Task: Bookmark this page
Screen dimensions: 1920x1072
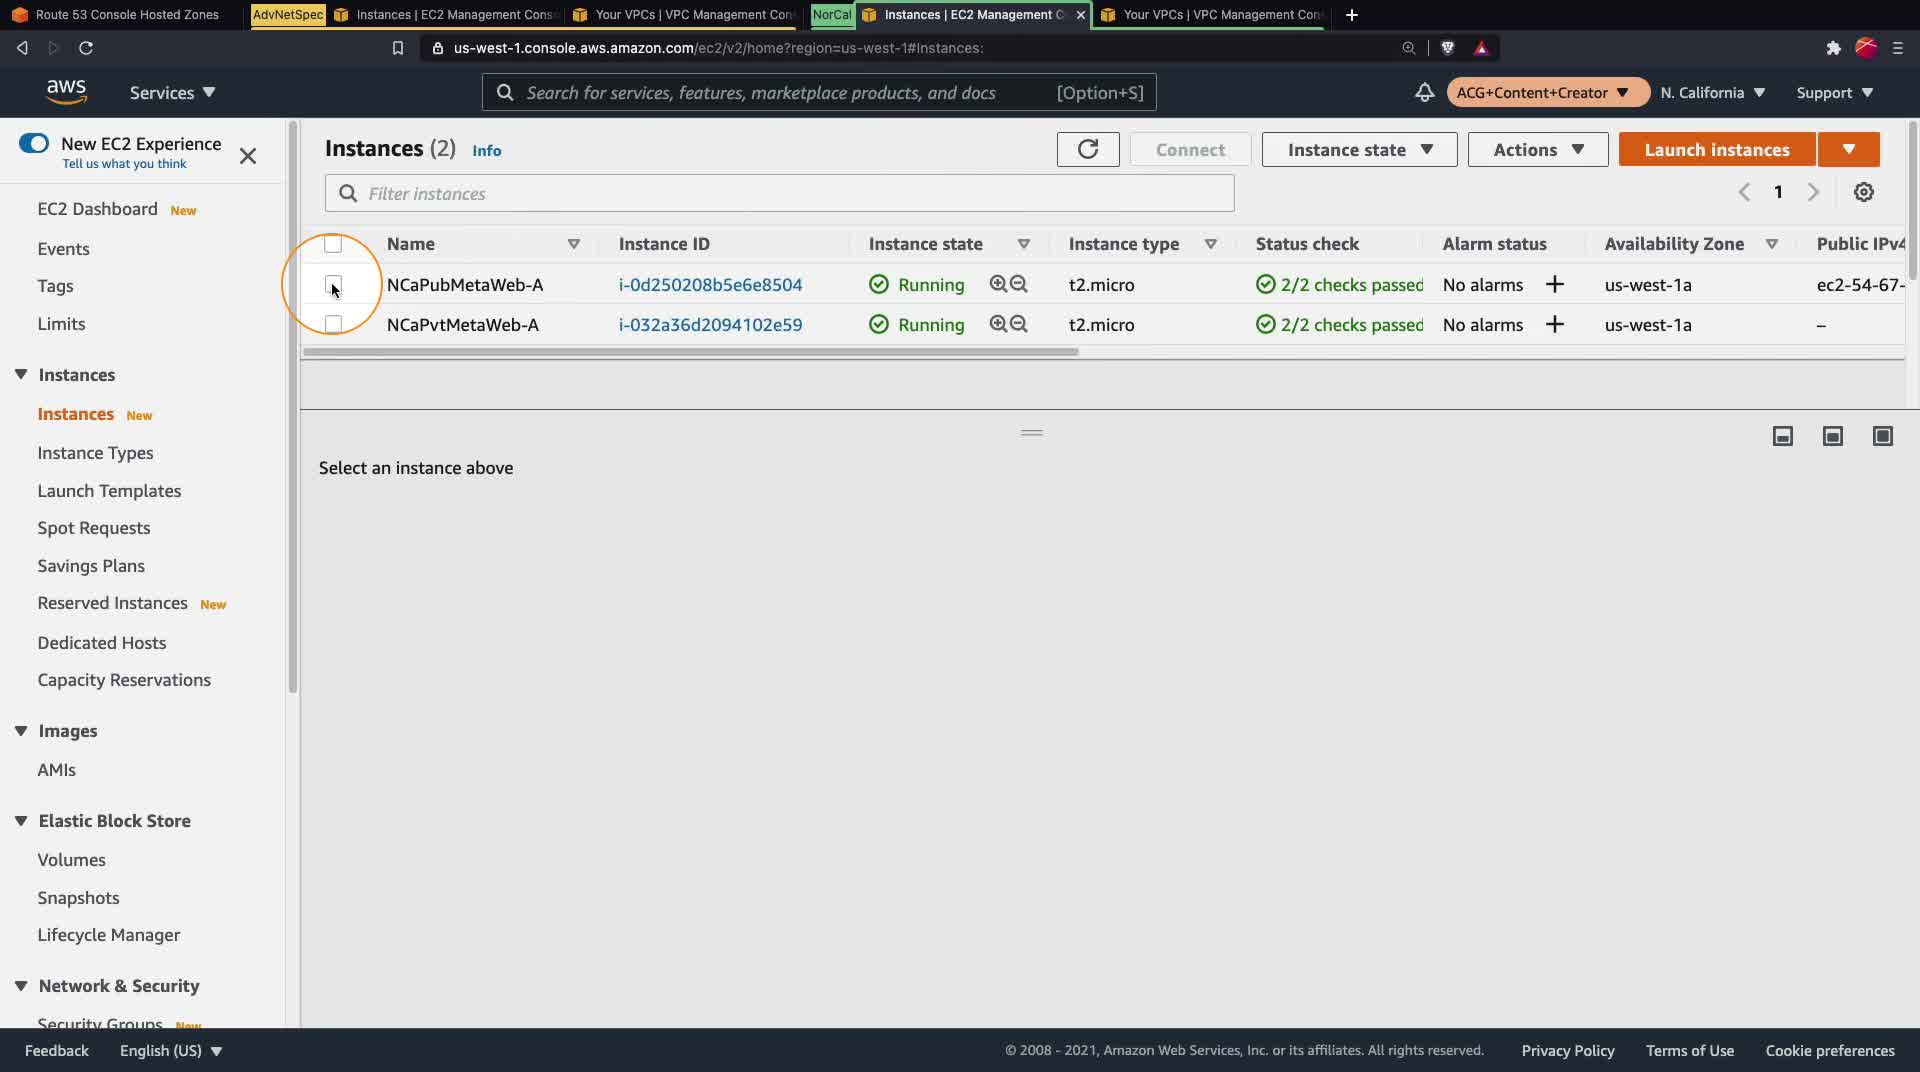Action: coord(398,48)
